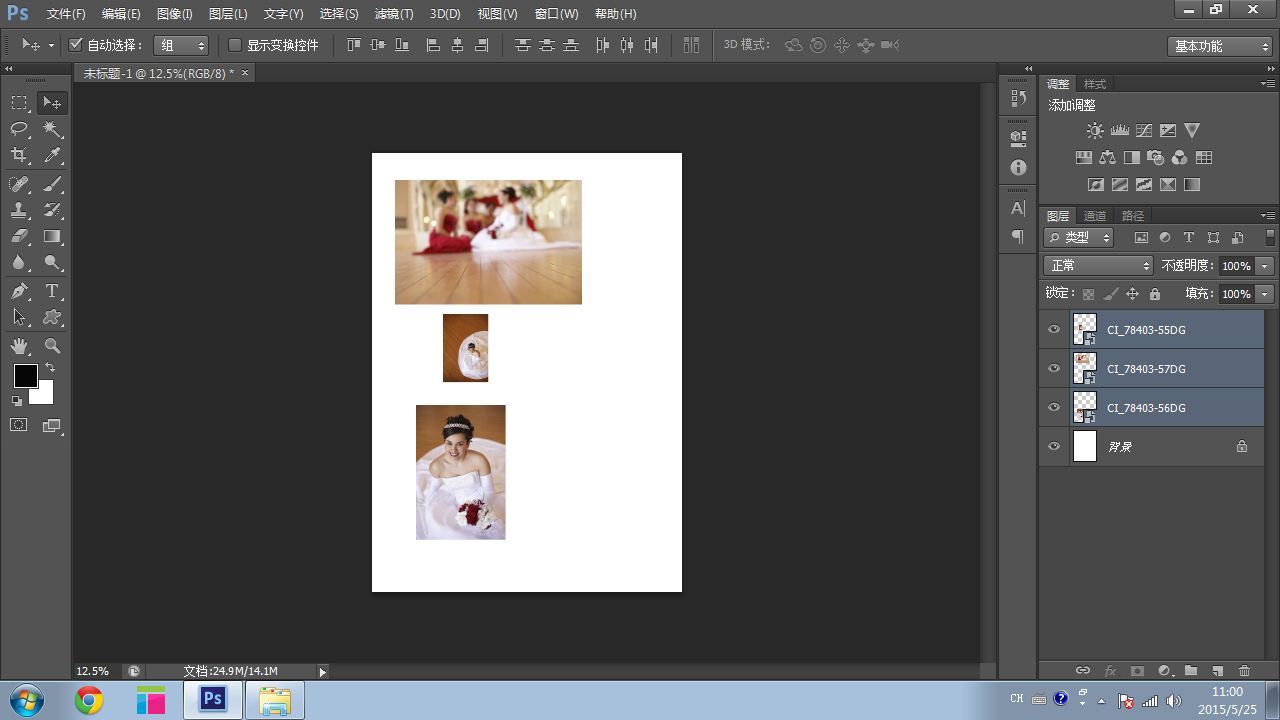Select the Zoom magnifier tool
The width and height of the screenshot is (1280, 720).
[x=52, y=346]
